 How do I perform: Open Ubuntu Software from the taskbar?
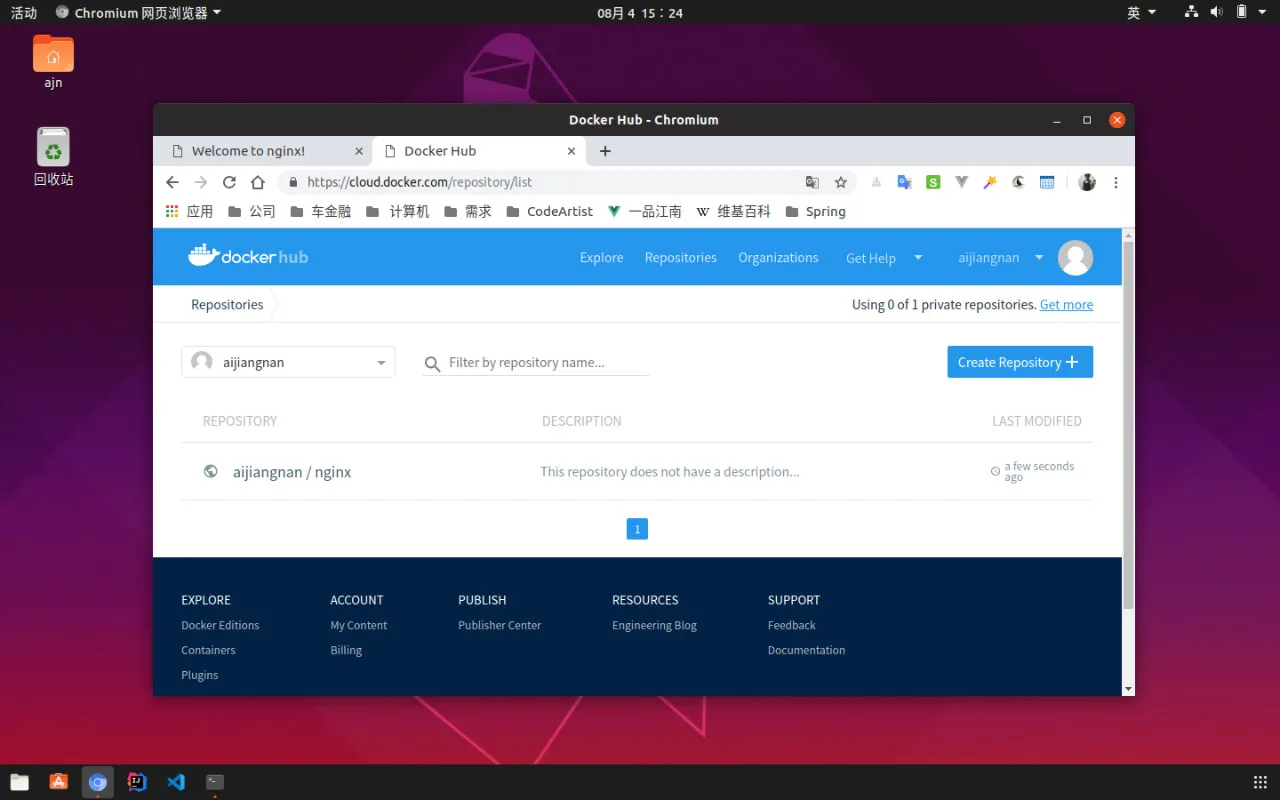tap(59, 782)
